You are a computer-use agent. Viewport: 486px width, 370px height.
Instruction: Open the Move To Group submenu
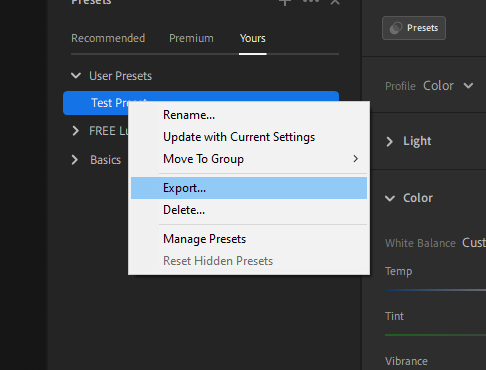pyautogui.click(x=249, y=159)
